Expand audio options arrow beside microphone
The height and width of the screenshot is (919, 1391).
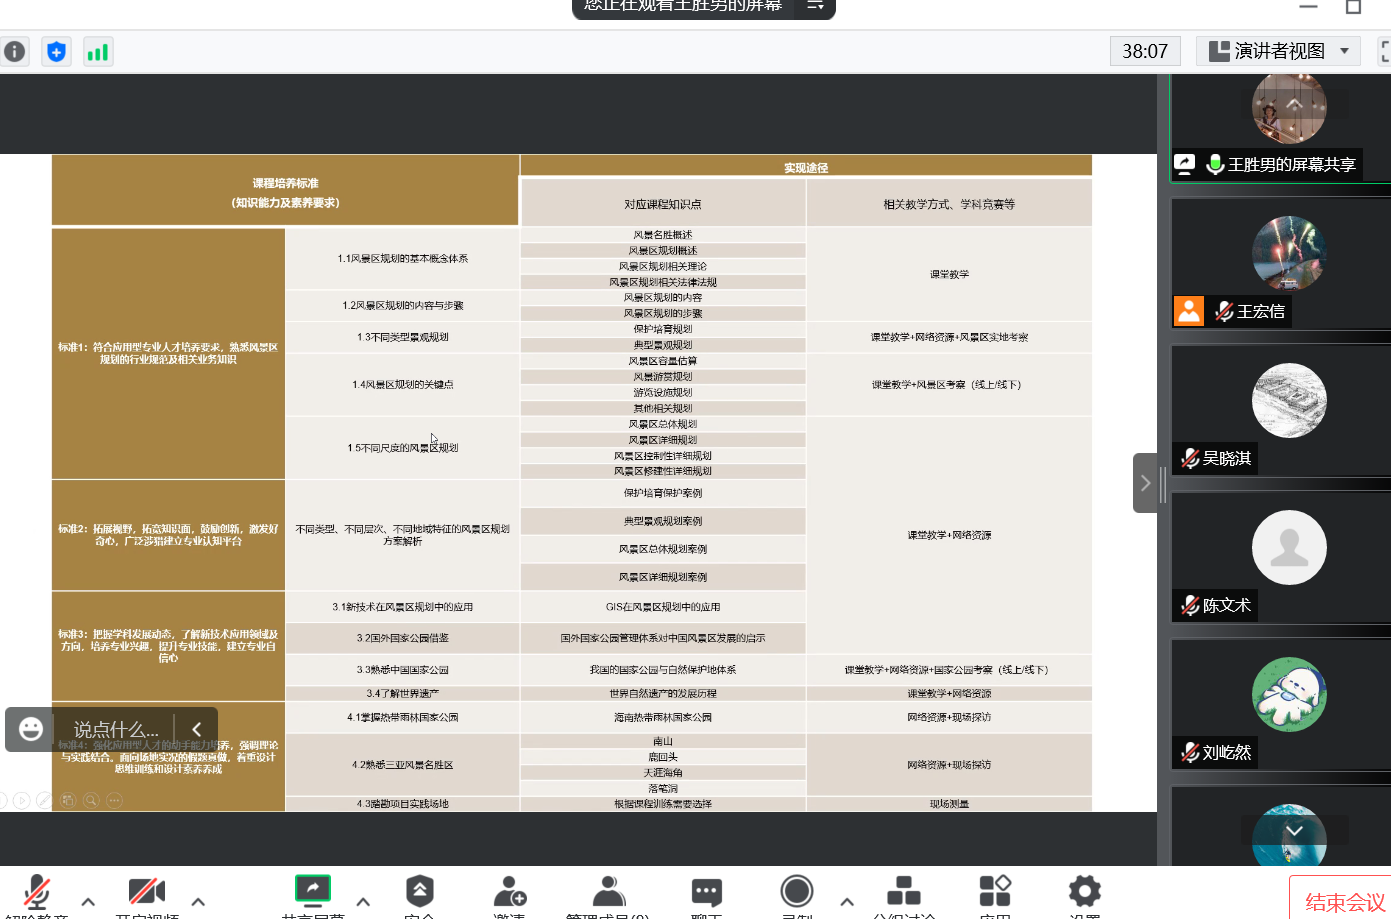pyautogui.click(x=88, y=902)
